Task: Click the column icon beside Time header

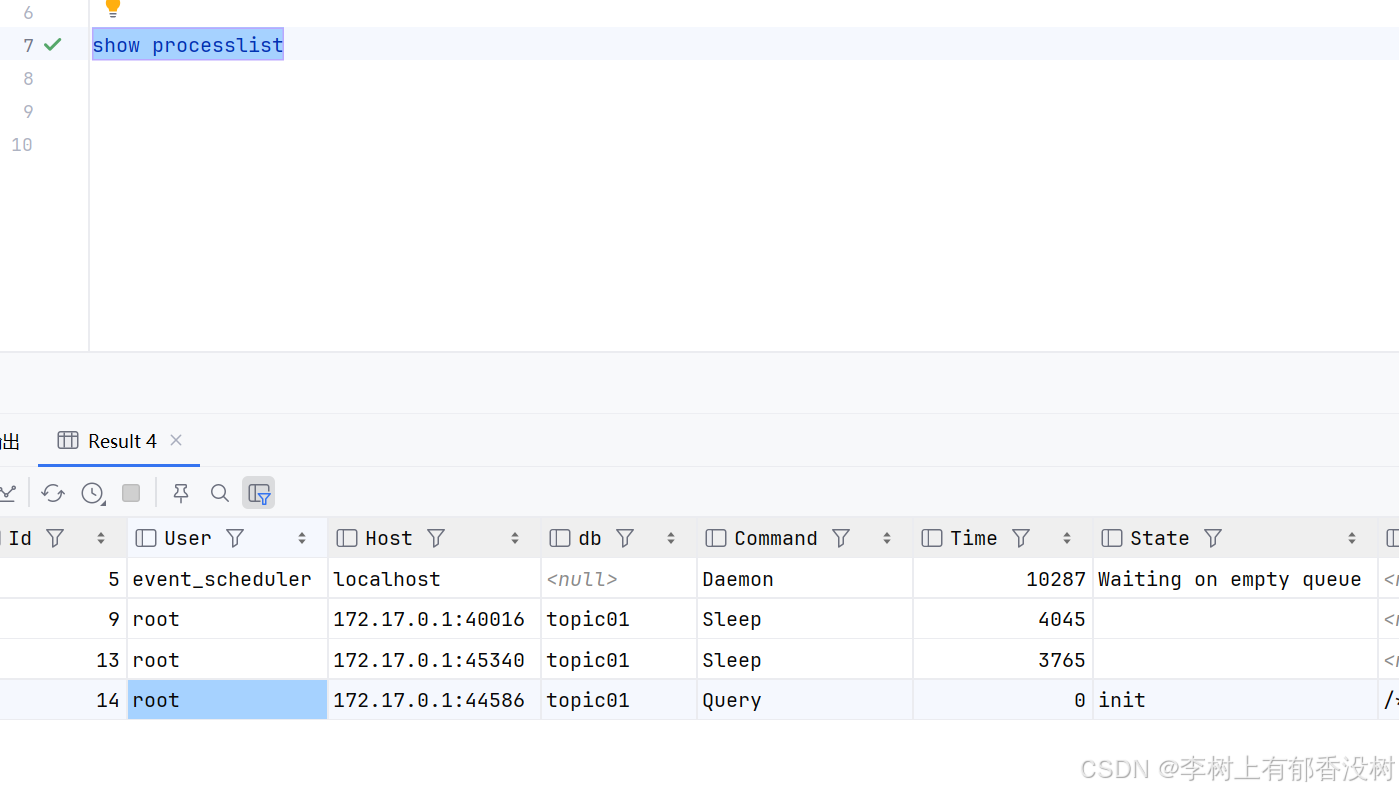Action: 932,538
